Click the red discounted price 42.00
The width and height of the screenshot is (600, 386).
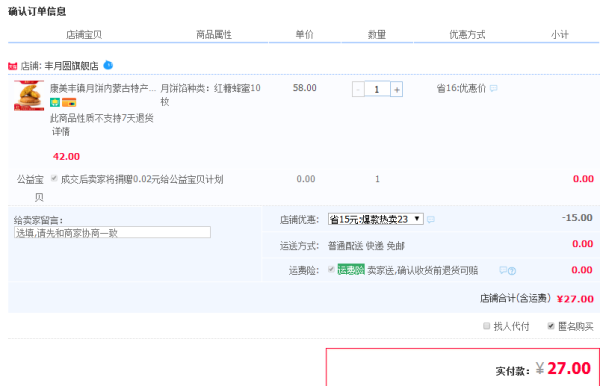pos(67,156)
